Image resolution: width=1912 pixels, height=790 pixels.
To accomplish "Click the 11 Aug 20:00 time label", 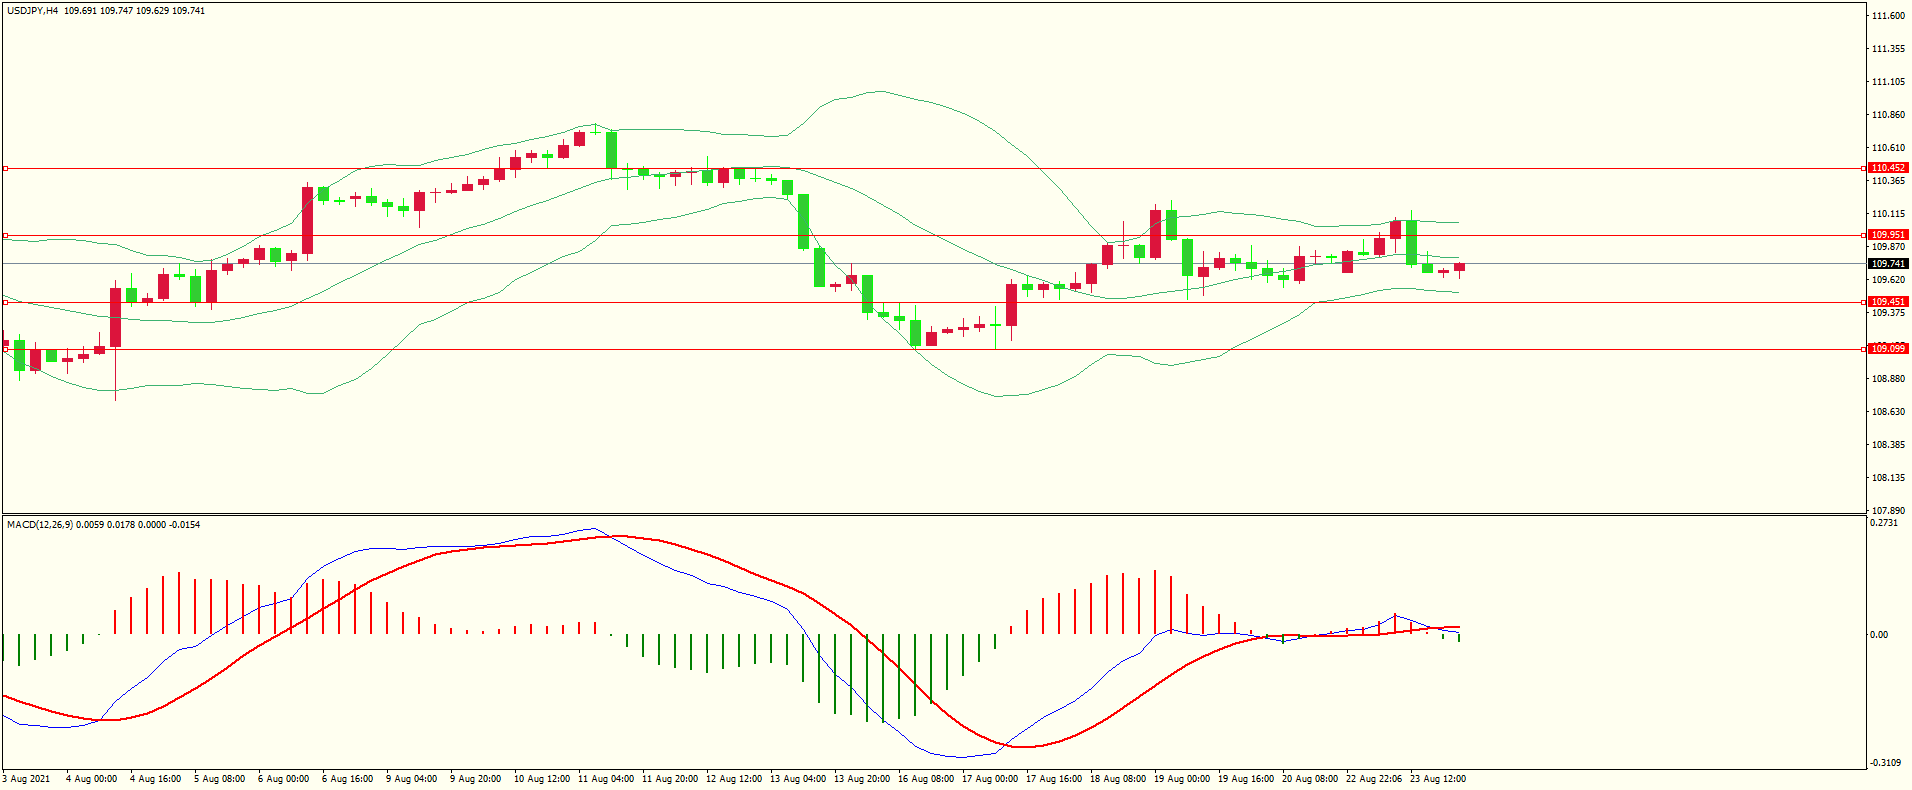I will pyautogui.click(x=670, y=779).
